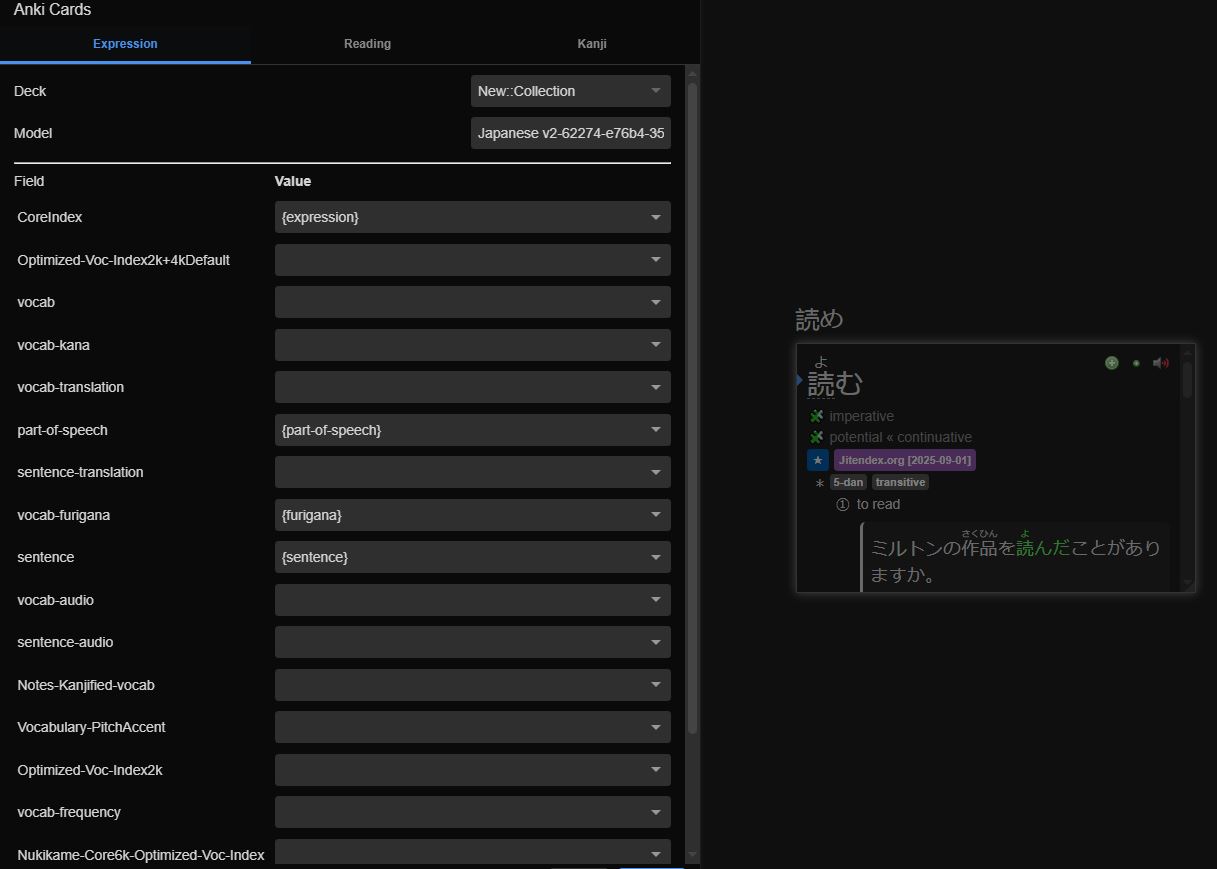The width and height of the screenshot is (1217, 869).
Task: Open the Deck dropdown showing New::Collection
Action: click(570, 91)
